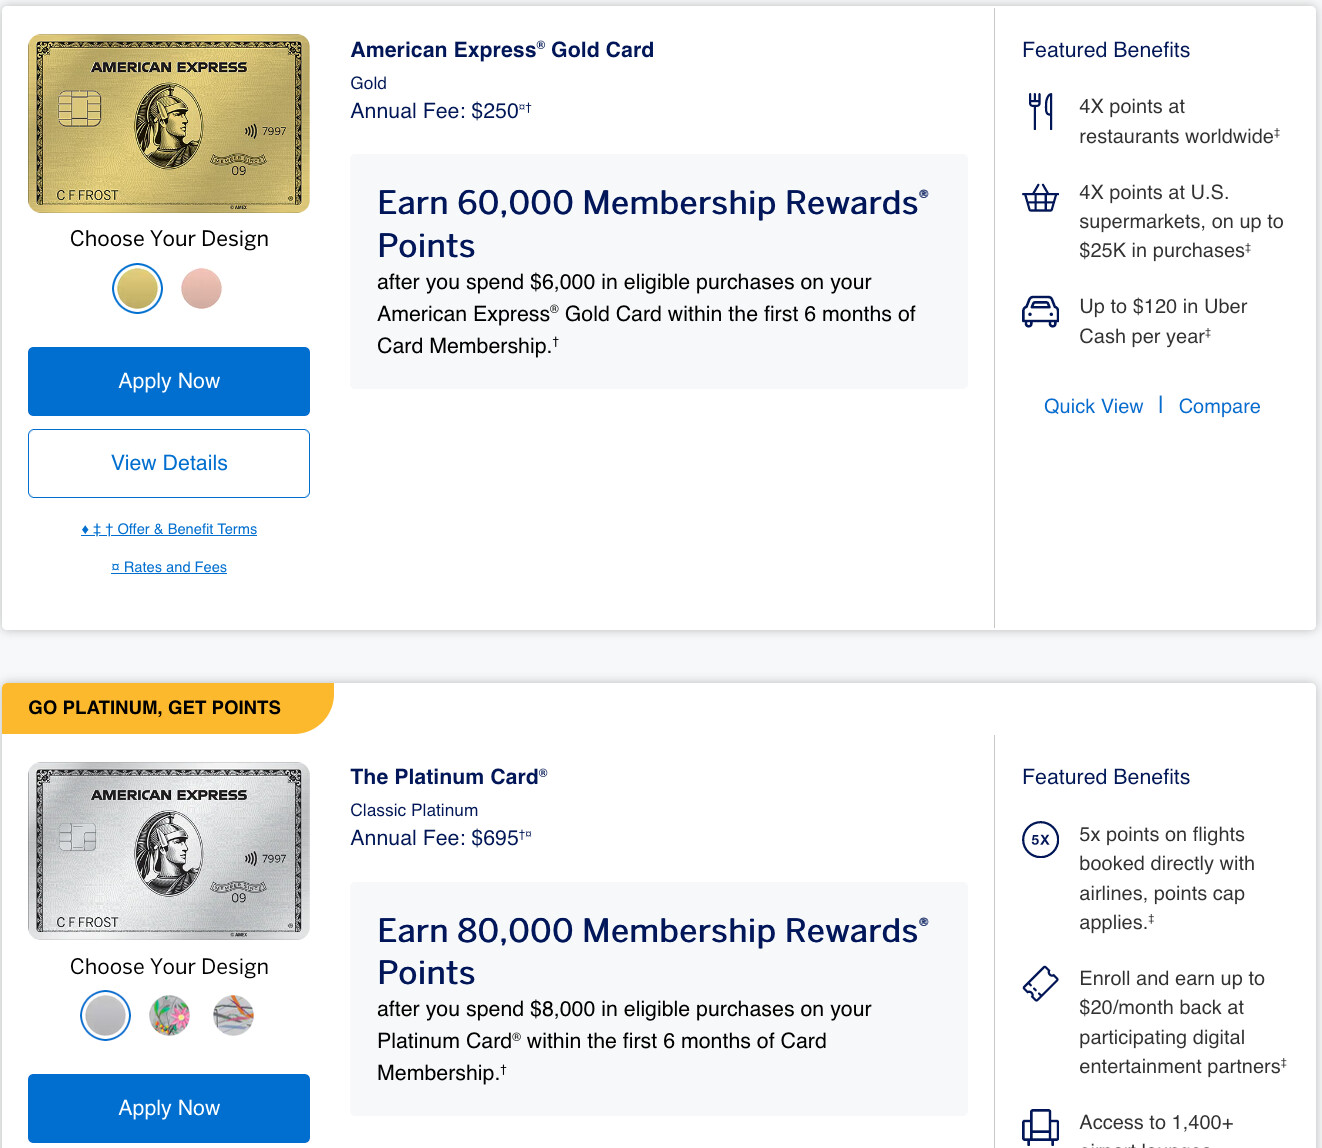Open the Rates and Fees link
Image resolution: width=1322 pixels, height=1148 pixels.
pos(169,567)
